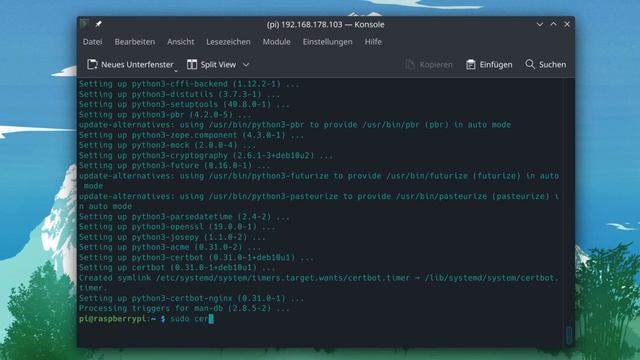Viewport: 640px width, 360px height.
Task: Click the window title '(pi) 192.168.178.103 — Konsole'
Action: [325, 24]
